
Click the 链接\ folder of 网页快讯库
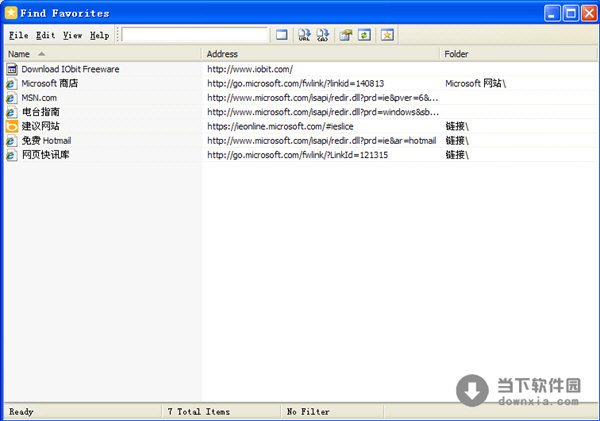point(457,155)
